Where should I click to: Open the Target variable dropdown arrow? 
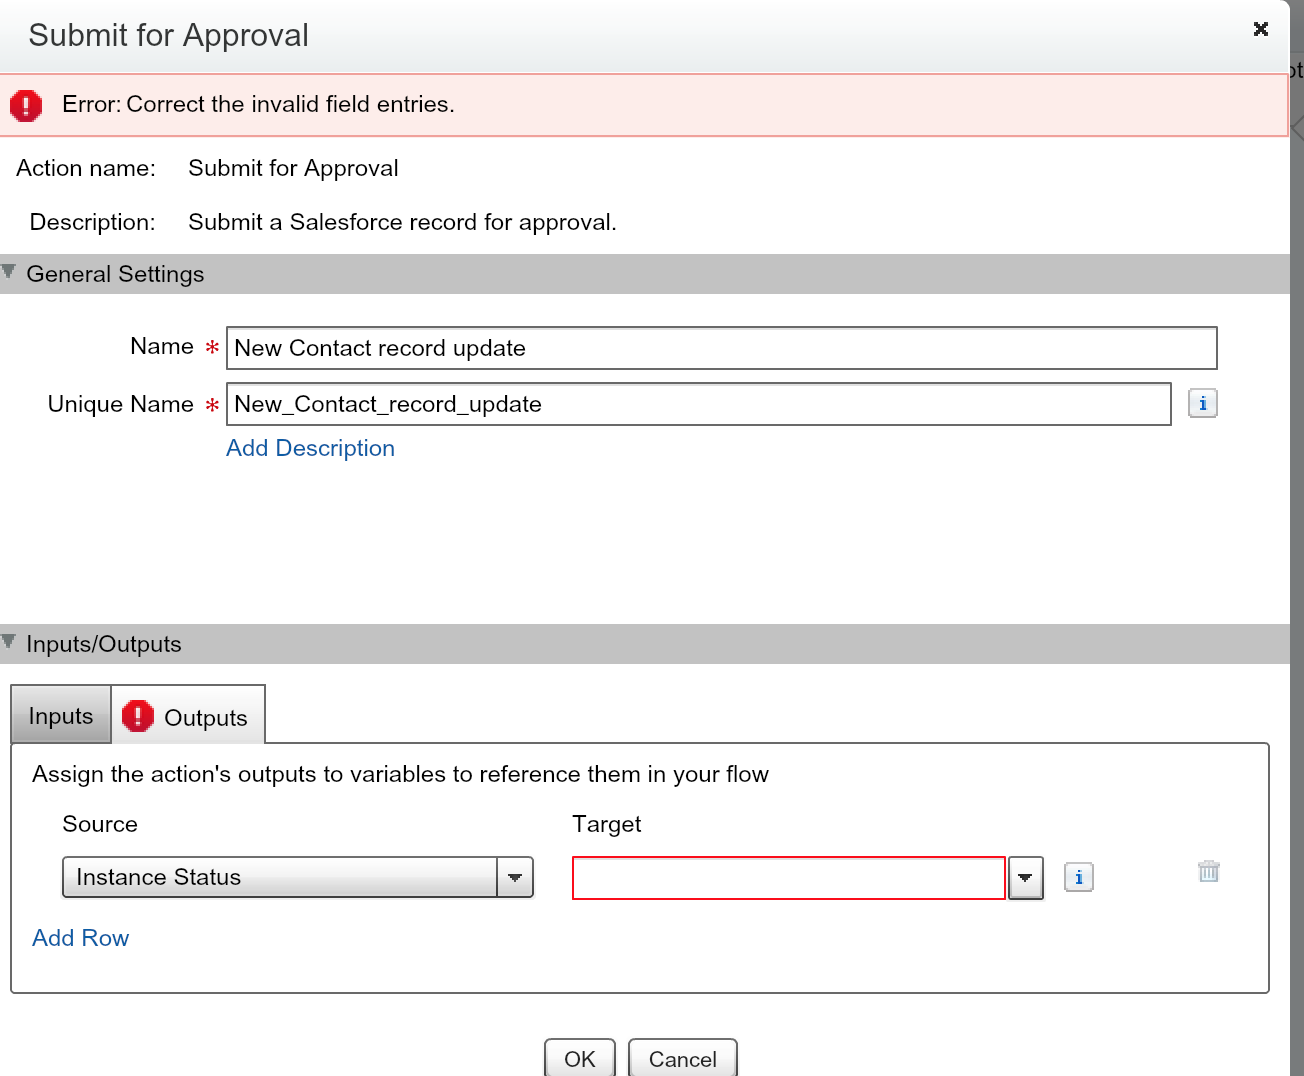coord(1025,878)
